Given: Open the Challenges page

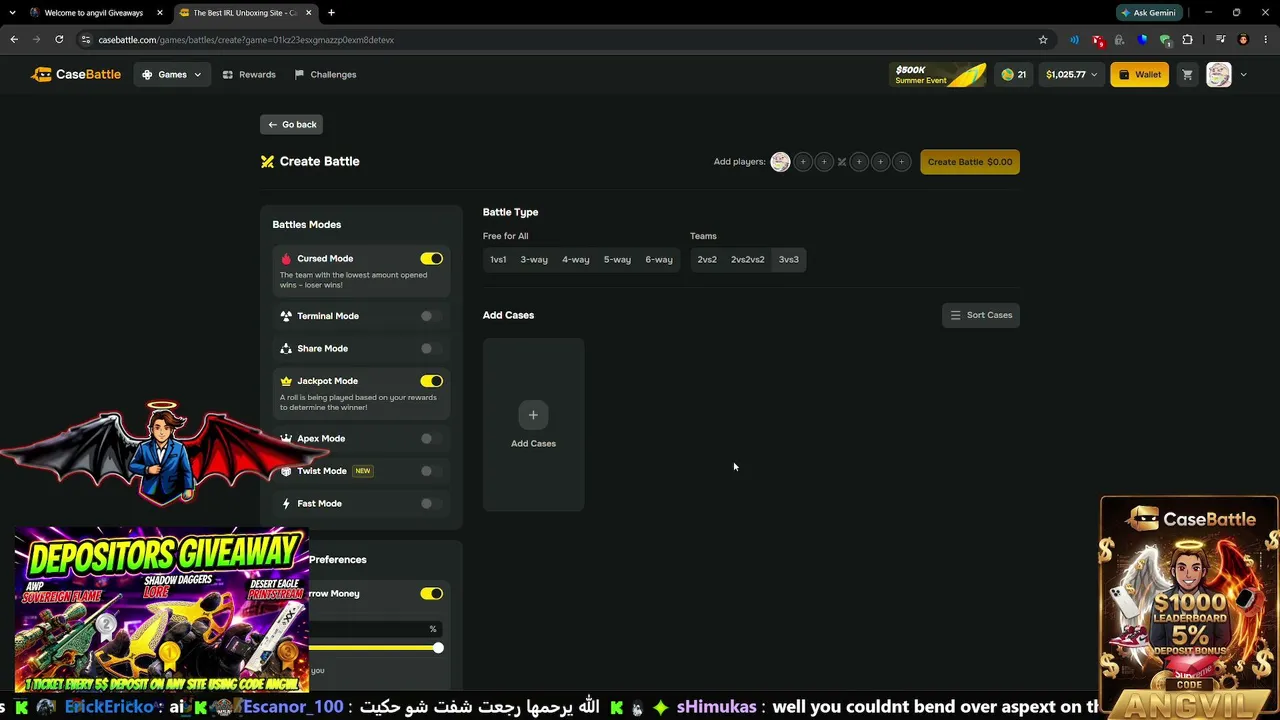Looking at the screenshot, I should pyautogui.click(x=325, y=74).
